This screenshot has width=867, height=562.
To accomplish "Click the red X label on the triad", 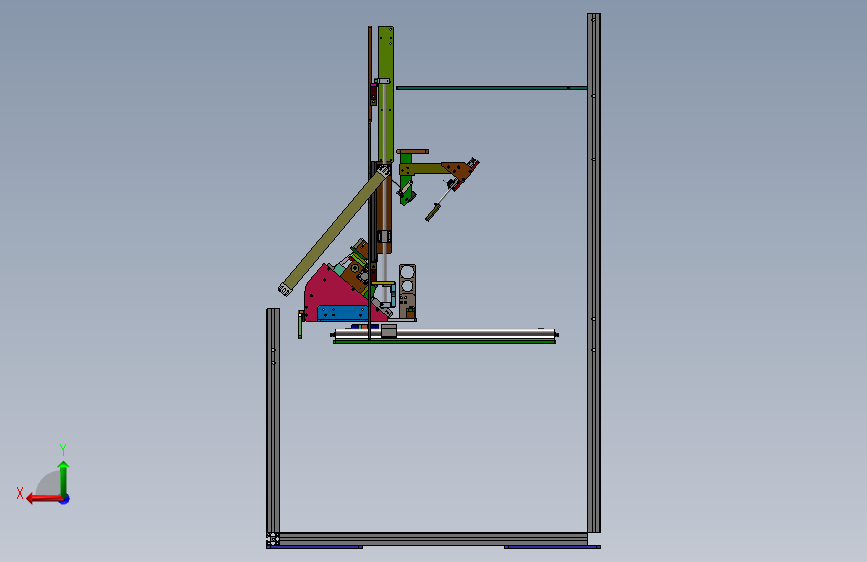I will point(20,493).
